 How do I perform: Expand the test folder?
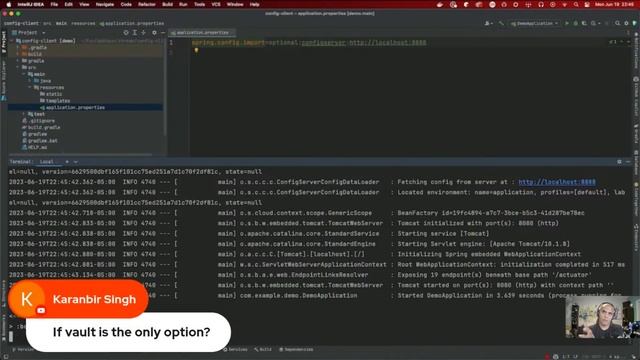click(x=24, y=114)
